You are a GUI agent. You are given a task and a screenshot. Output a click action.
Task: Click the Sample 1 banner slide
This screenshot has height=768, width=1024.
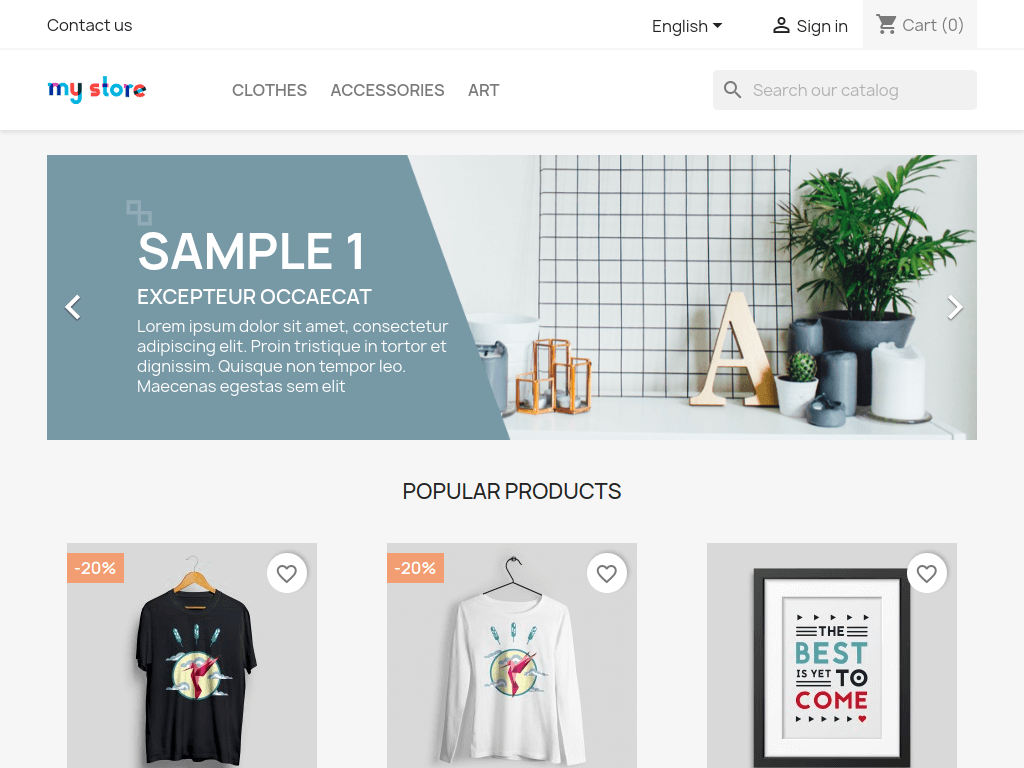click(512, 297)
